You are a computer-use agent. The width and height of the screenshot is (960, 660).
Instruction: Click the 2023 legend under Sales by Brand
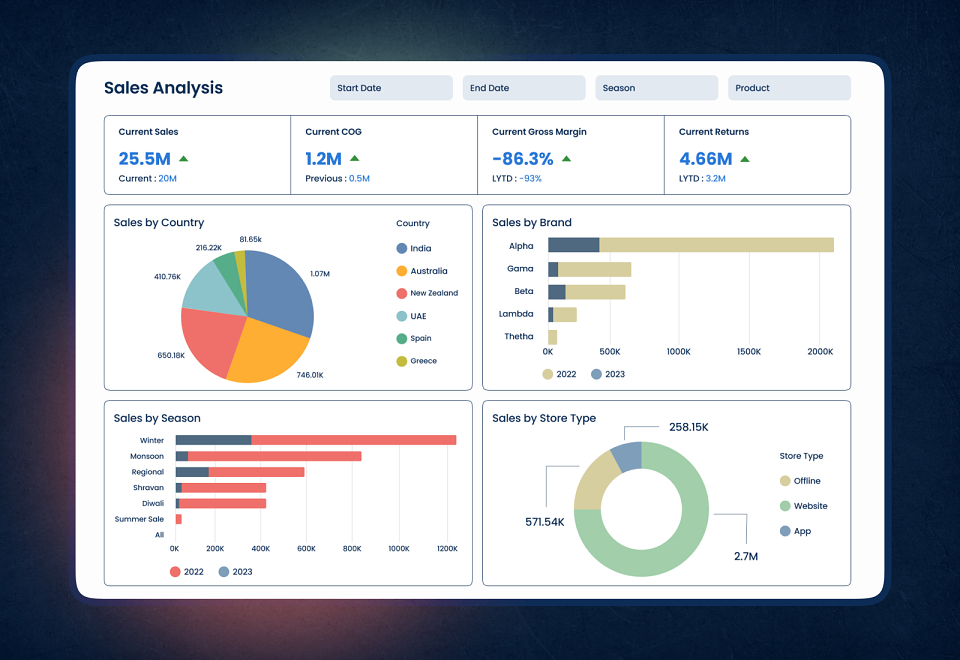pos(608,374)
